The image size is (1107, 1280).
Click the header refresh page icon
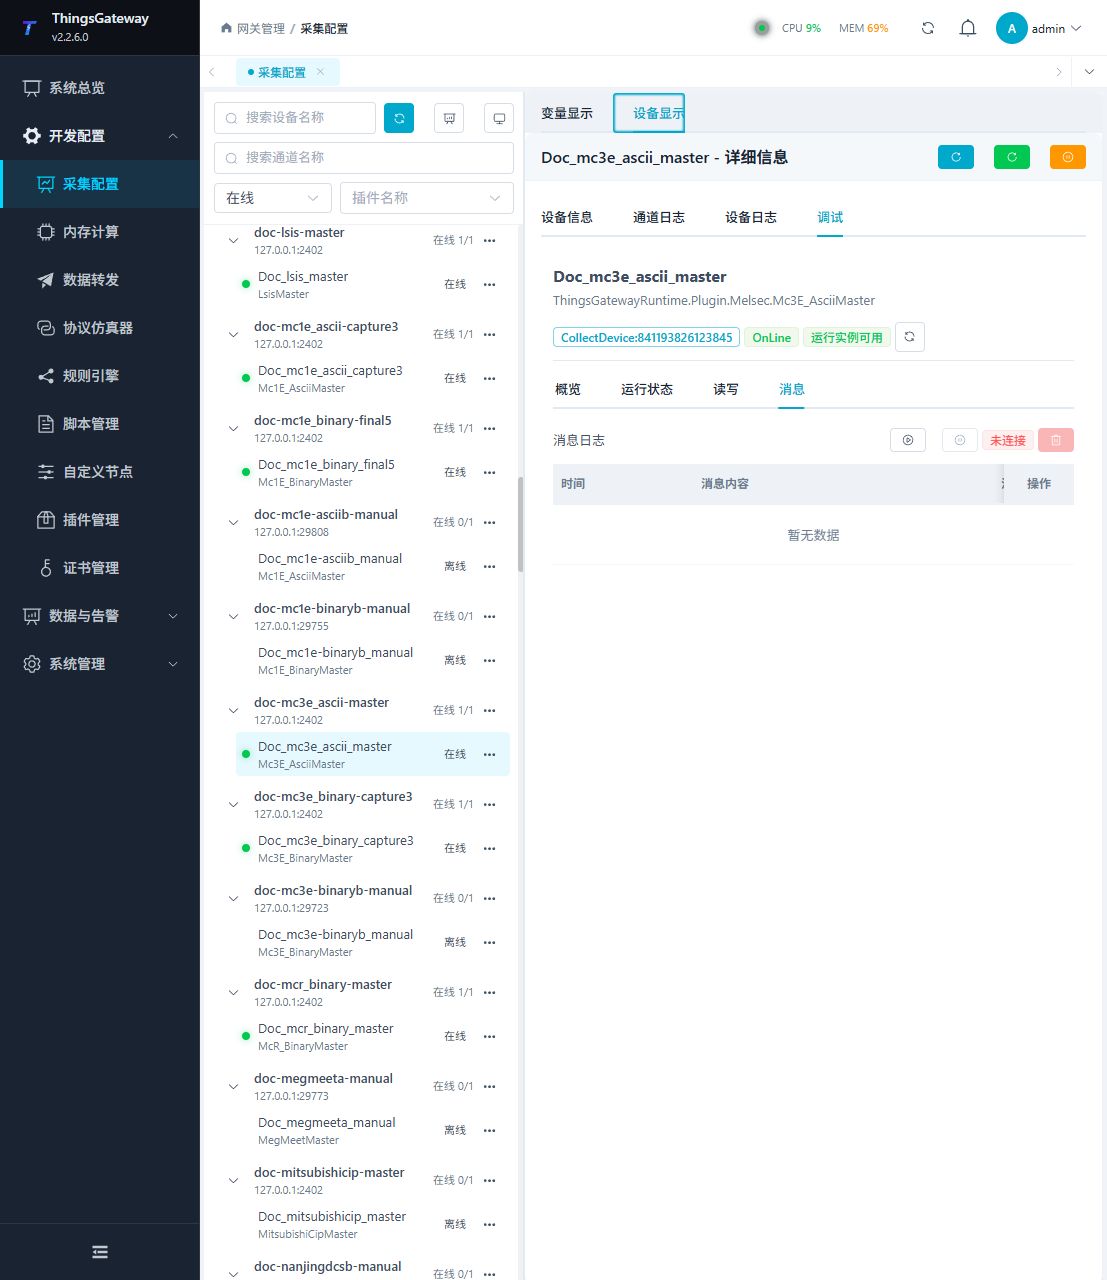point(928,28)
